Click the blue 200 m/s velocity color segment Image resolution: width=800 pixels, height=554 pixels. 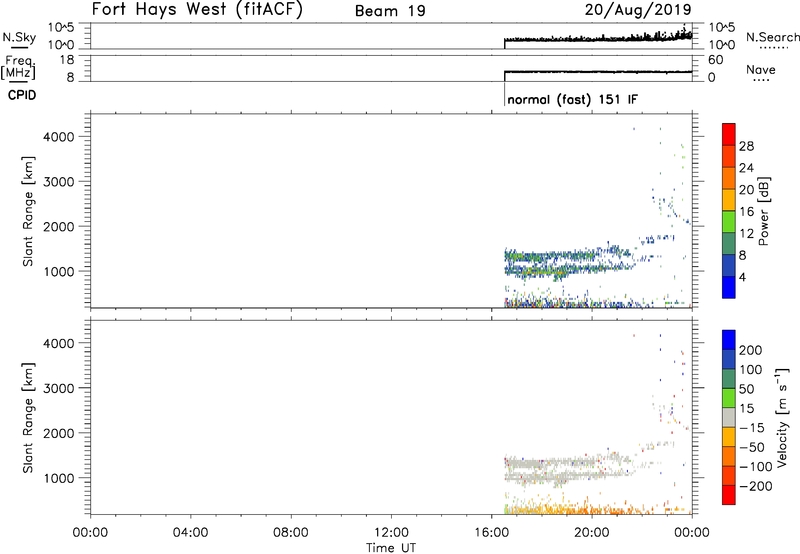[x=729, y=340]
